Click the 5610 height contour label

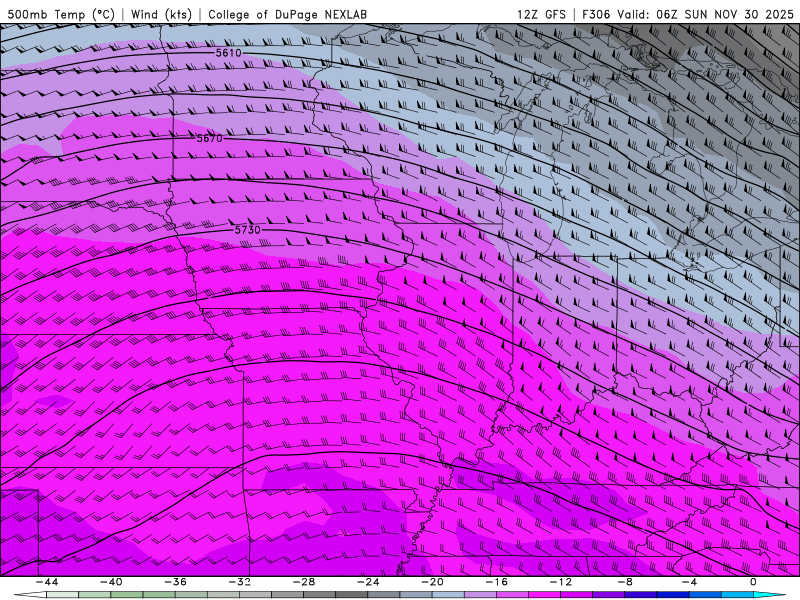228,53
